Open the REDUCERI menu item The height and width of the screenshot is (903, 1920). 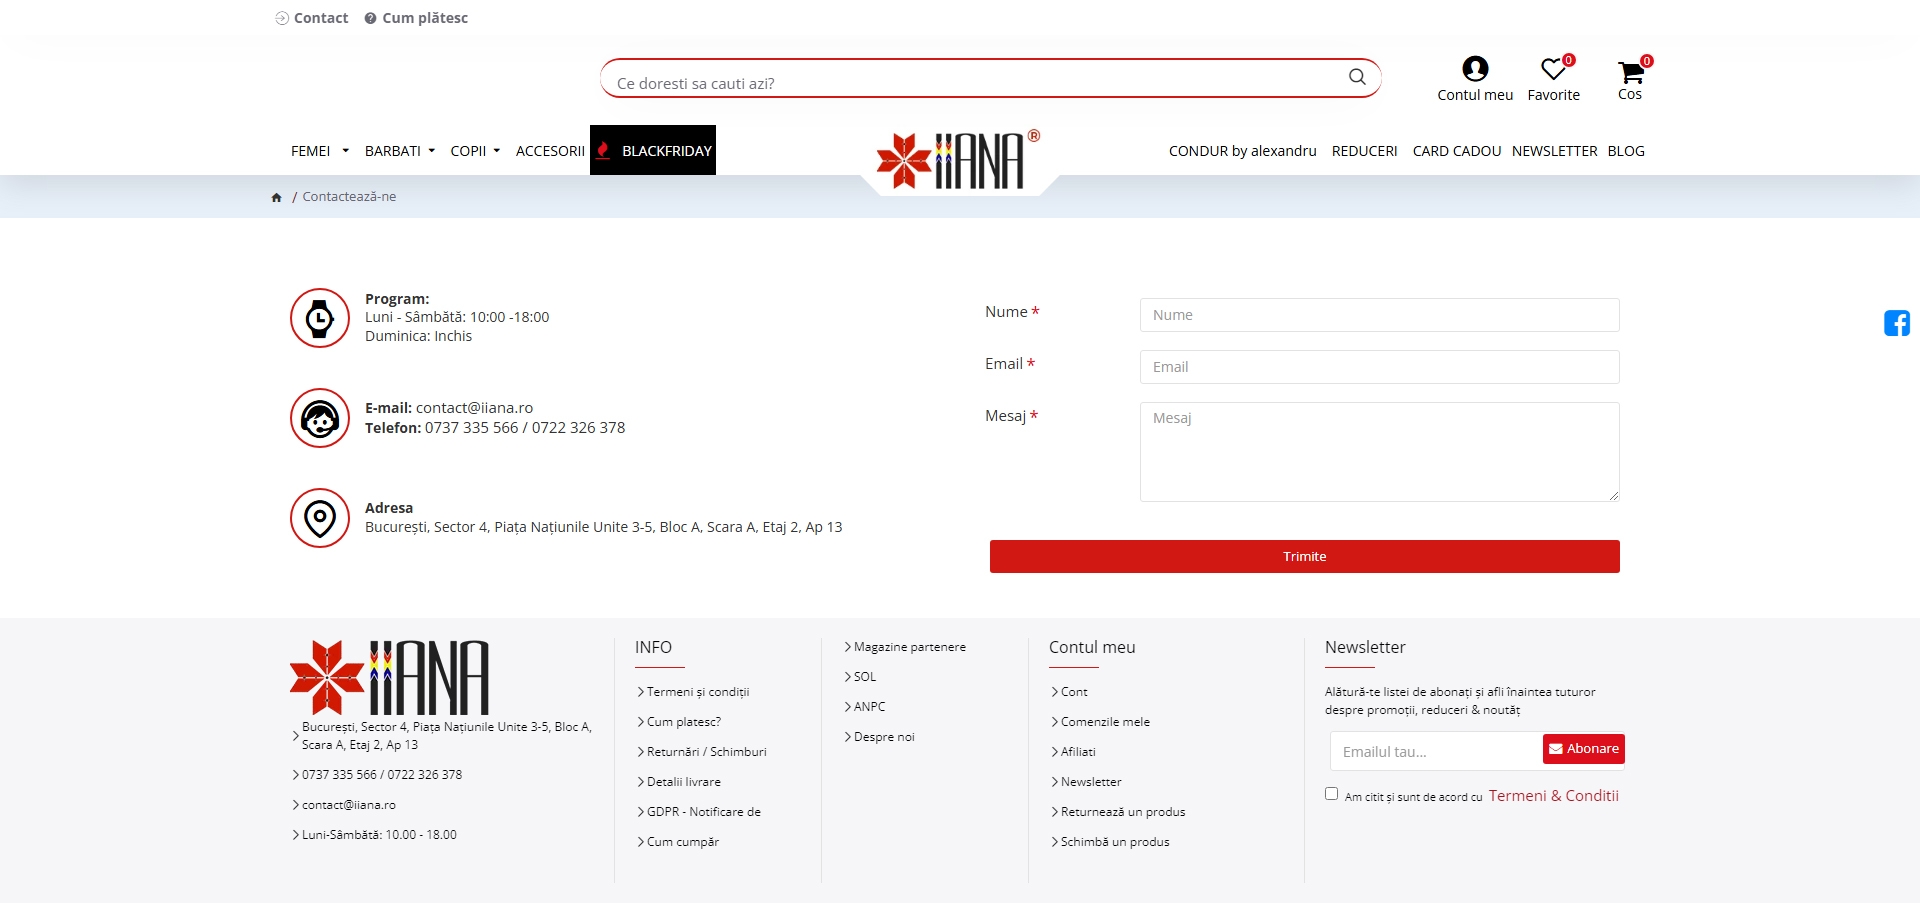1364,151
